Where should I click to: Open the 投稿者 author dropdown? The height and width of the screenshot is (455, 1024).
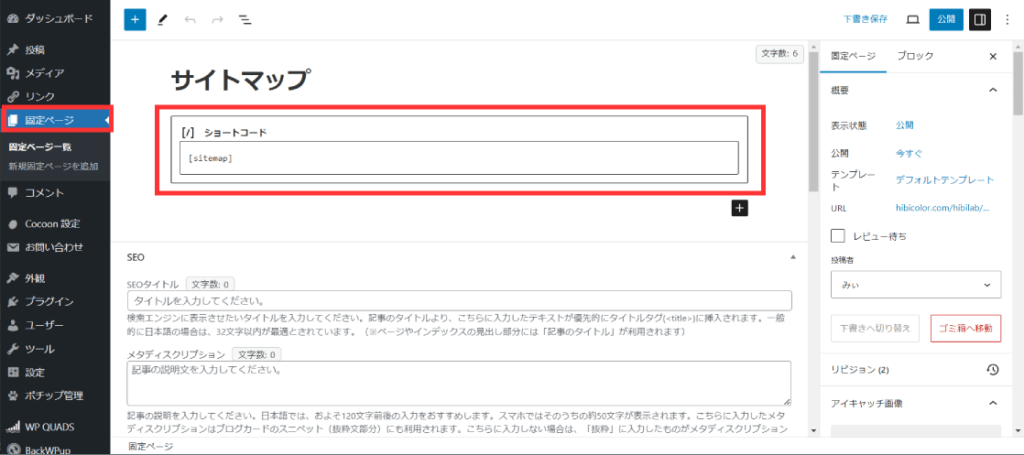click(915, 285)
